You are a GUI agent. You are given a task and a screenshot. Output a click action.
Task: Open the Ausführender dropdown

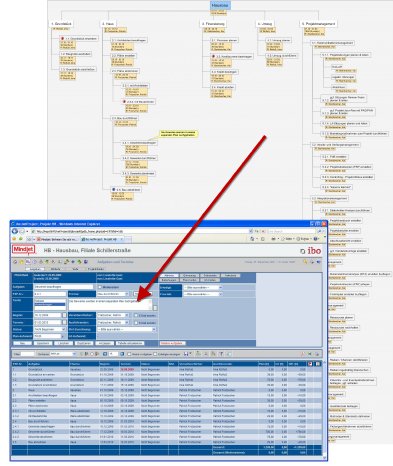coord(113,322)
